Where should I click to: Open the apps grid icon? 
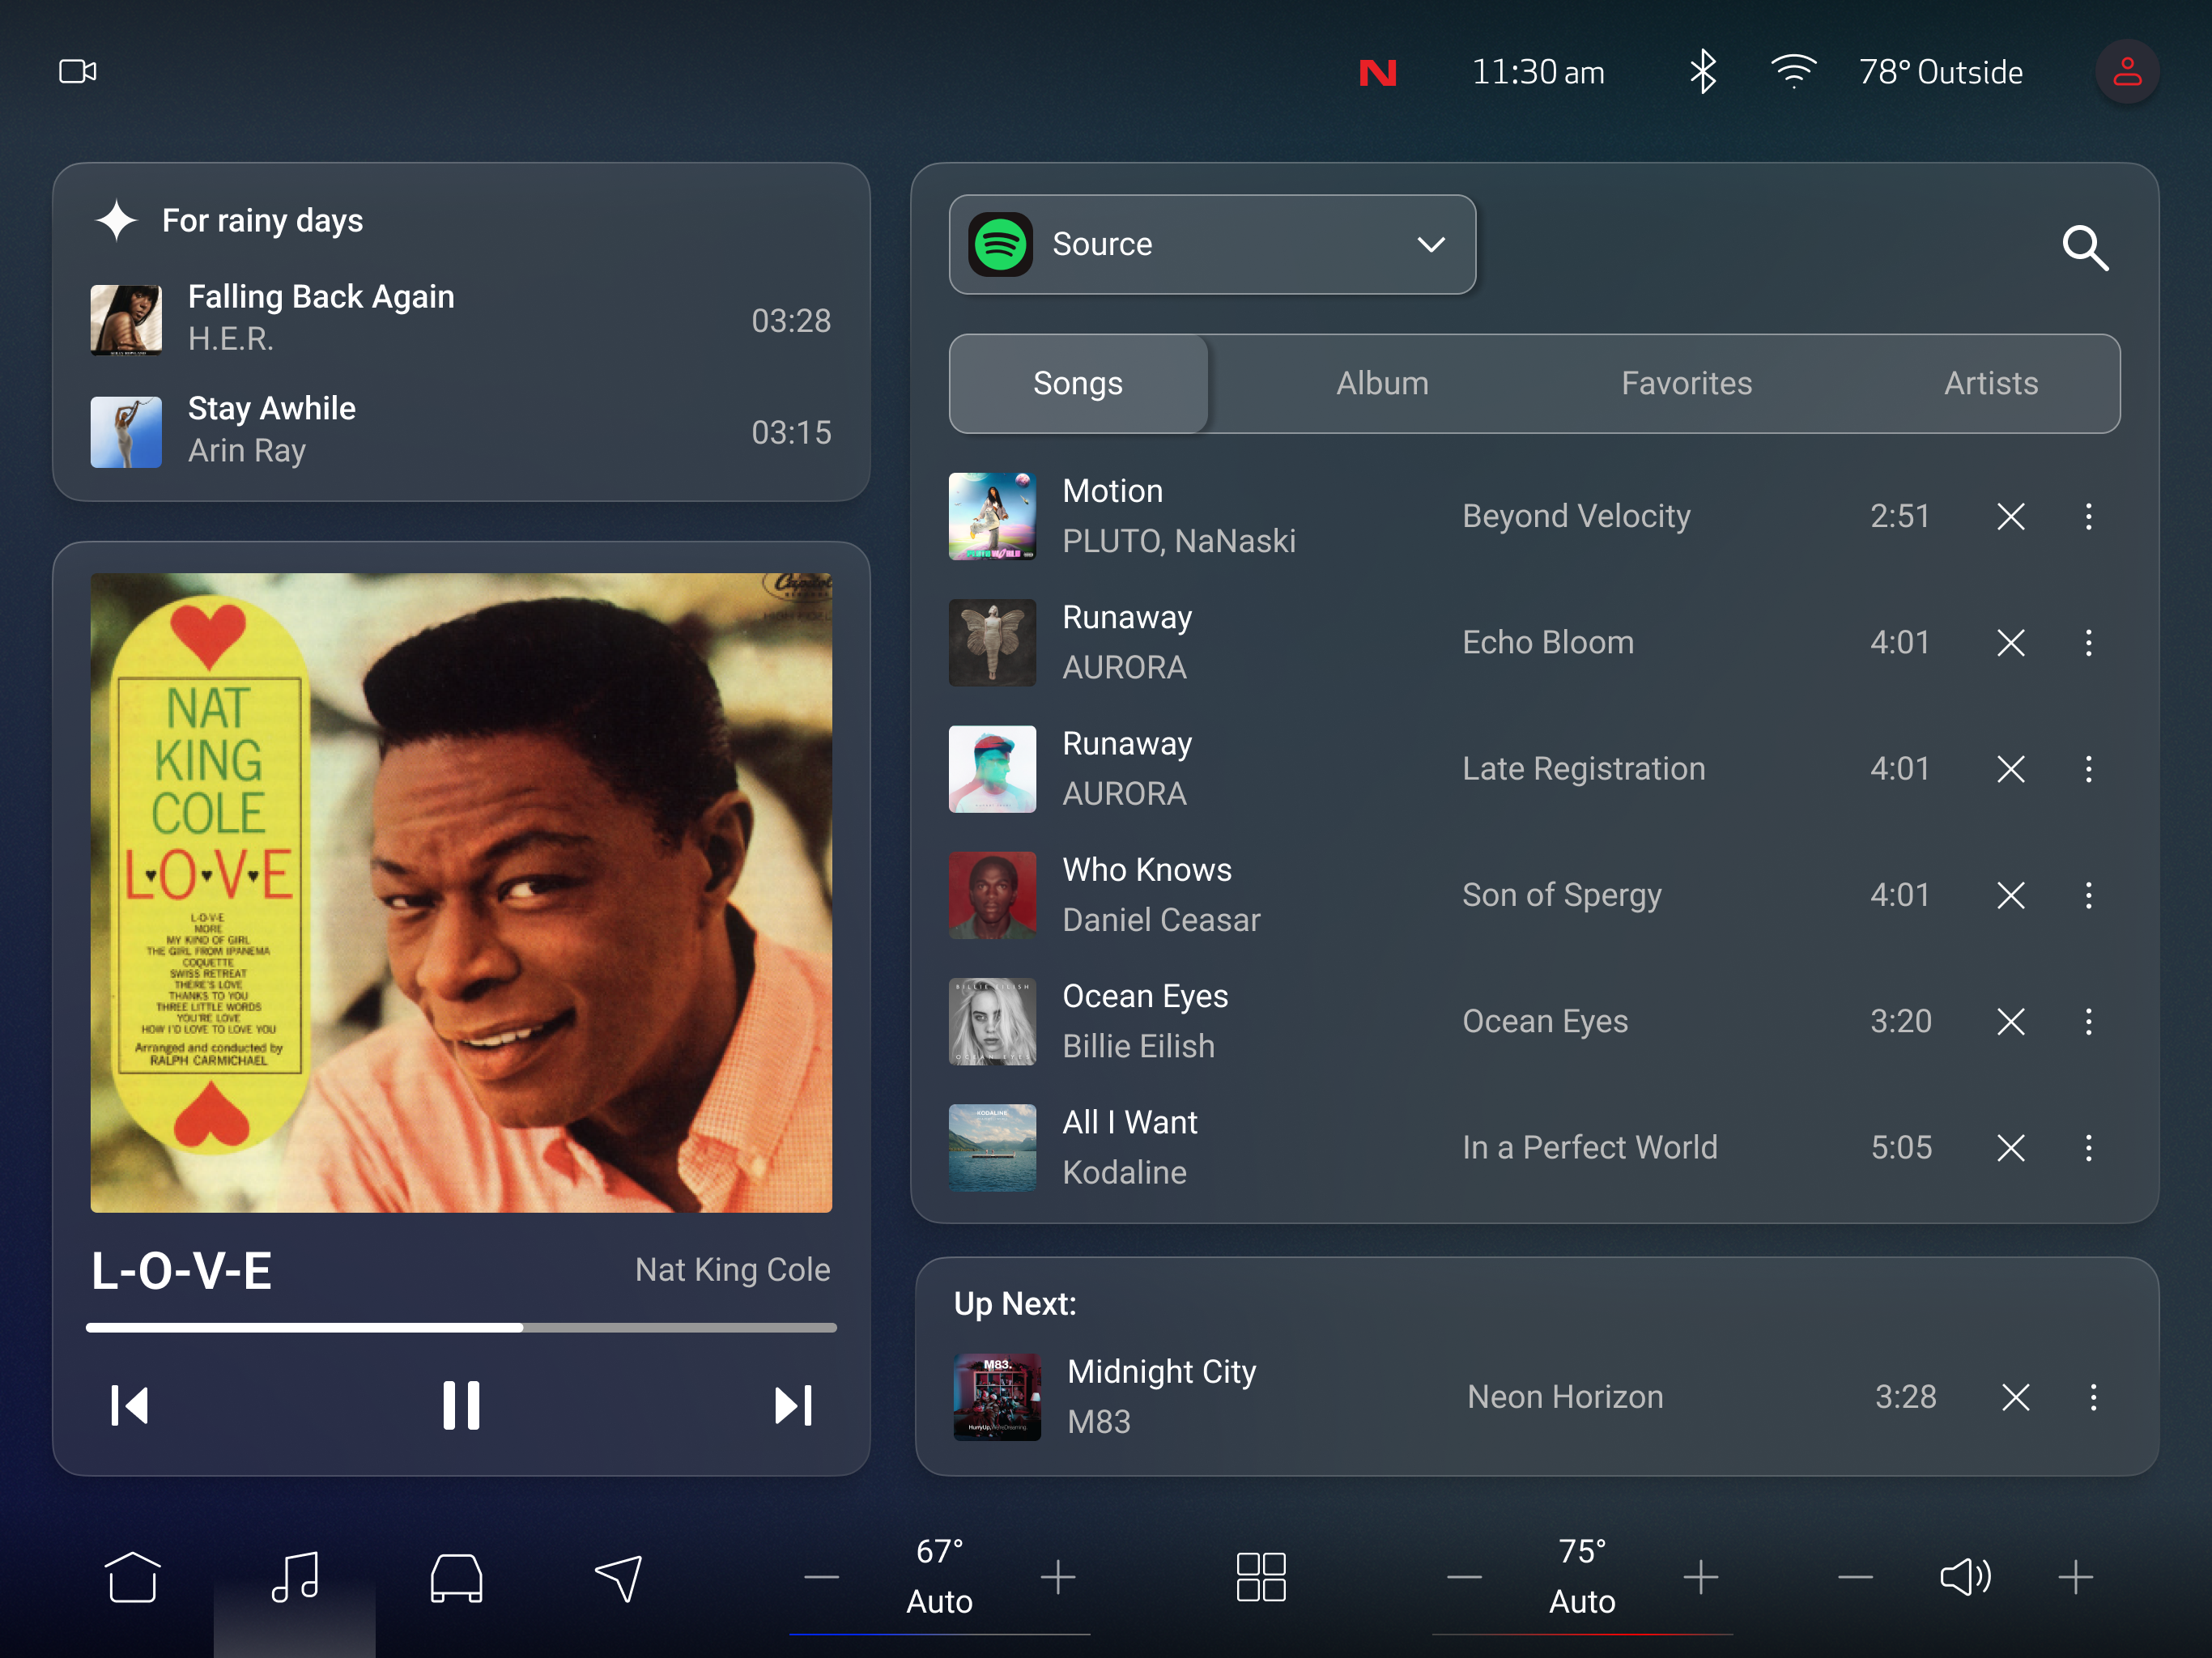pyautogui.click(x=1260, y=1577)
